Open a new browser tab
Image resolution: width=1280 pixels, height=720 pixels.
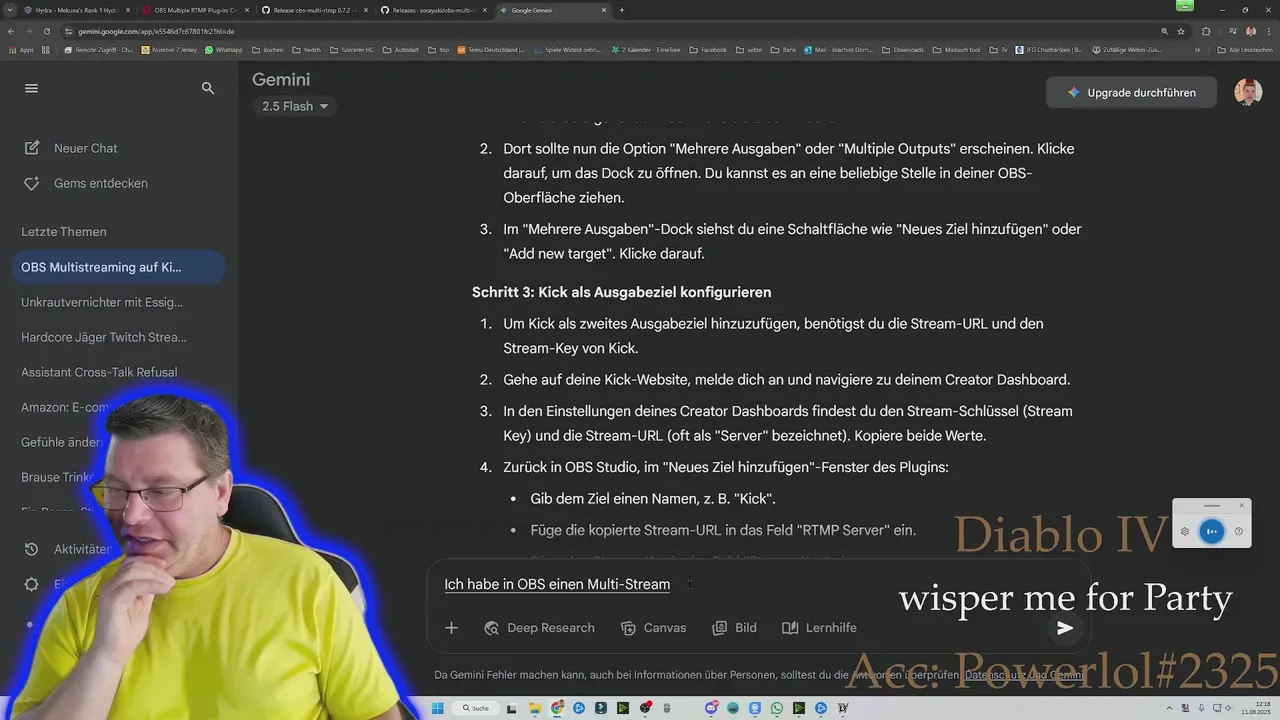coord(622,10)
